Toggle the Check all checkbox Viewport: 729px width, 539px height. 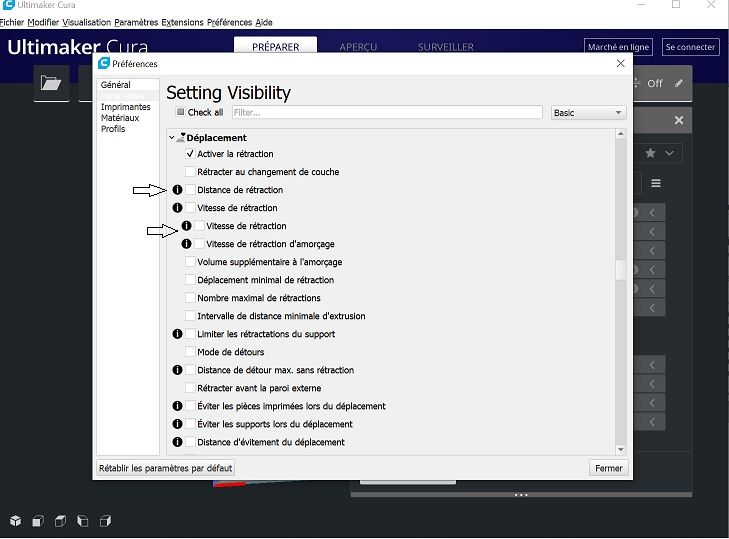pyautogui.click(x=180, y=112)
